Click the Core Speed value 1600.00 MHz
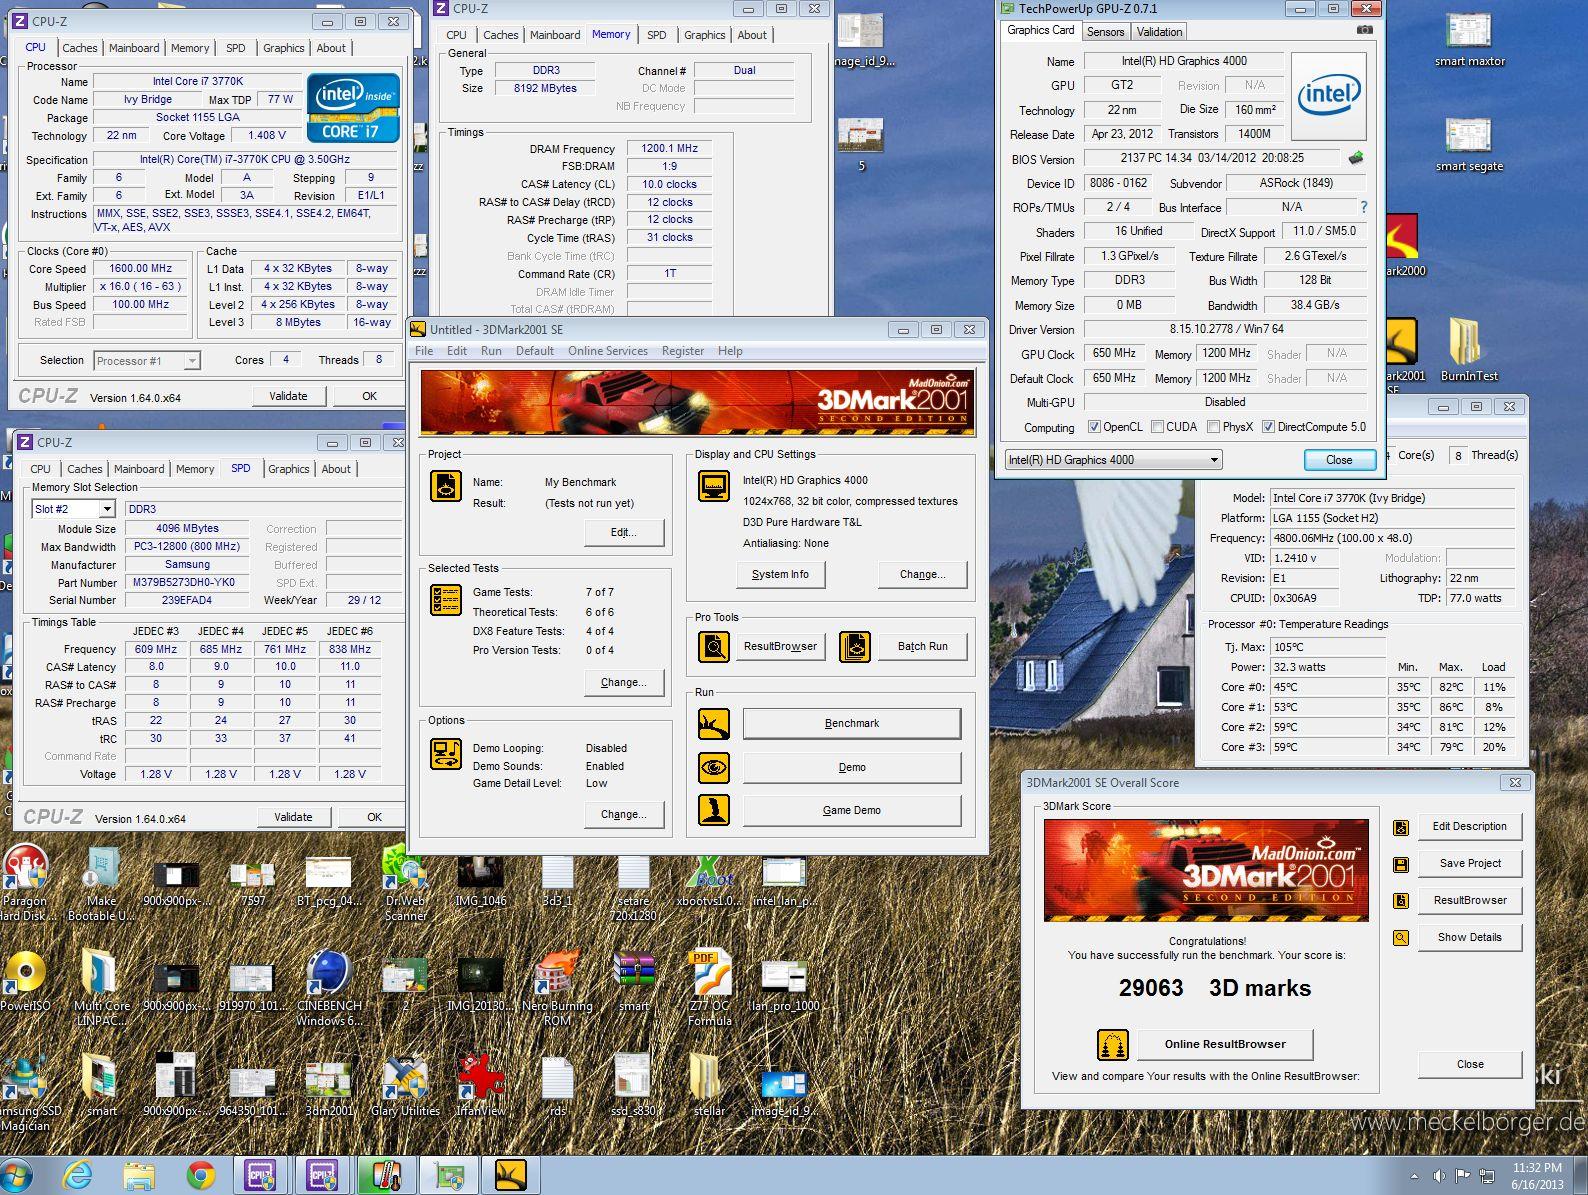The height and width of the screenshot is (1195, 1588). 141,269
